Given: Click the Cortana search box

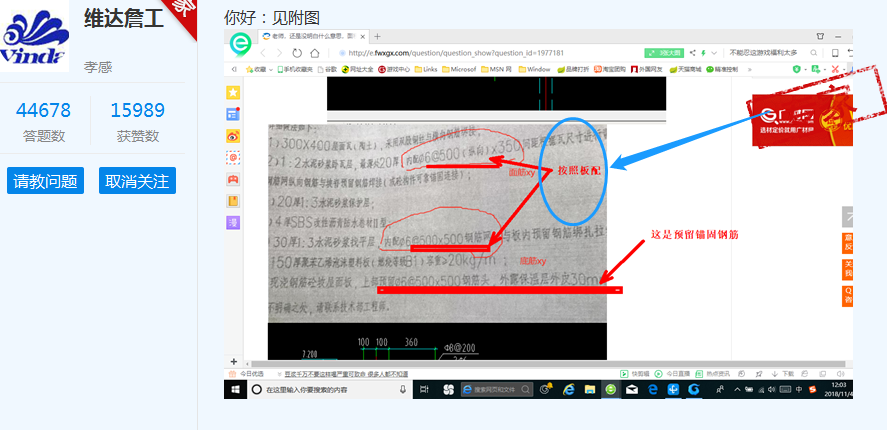Looking at the screenshot, I should tap(329, 389).
